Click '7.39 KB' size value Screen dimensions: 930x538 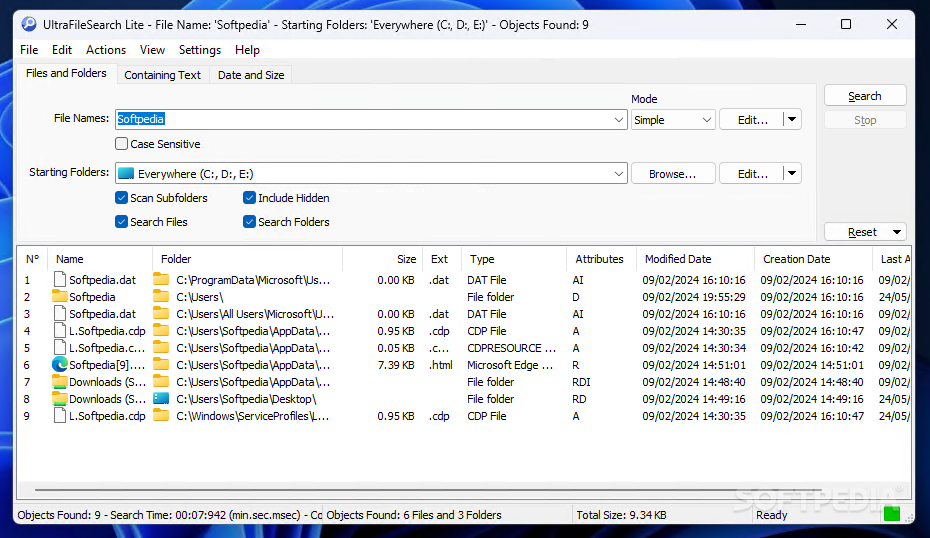[x=396, y=365]
